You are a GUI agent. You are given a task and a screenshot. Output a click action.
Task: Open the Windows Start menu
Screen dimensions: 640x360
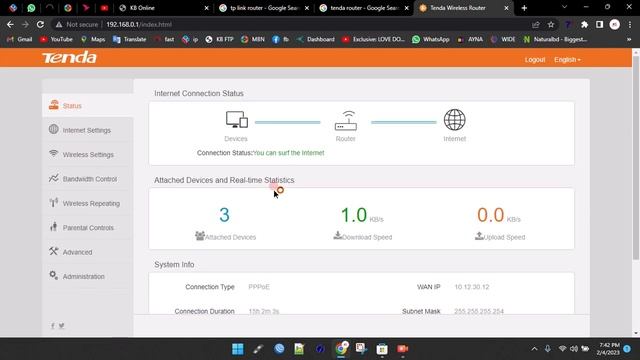click(238, 349)
